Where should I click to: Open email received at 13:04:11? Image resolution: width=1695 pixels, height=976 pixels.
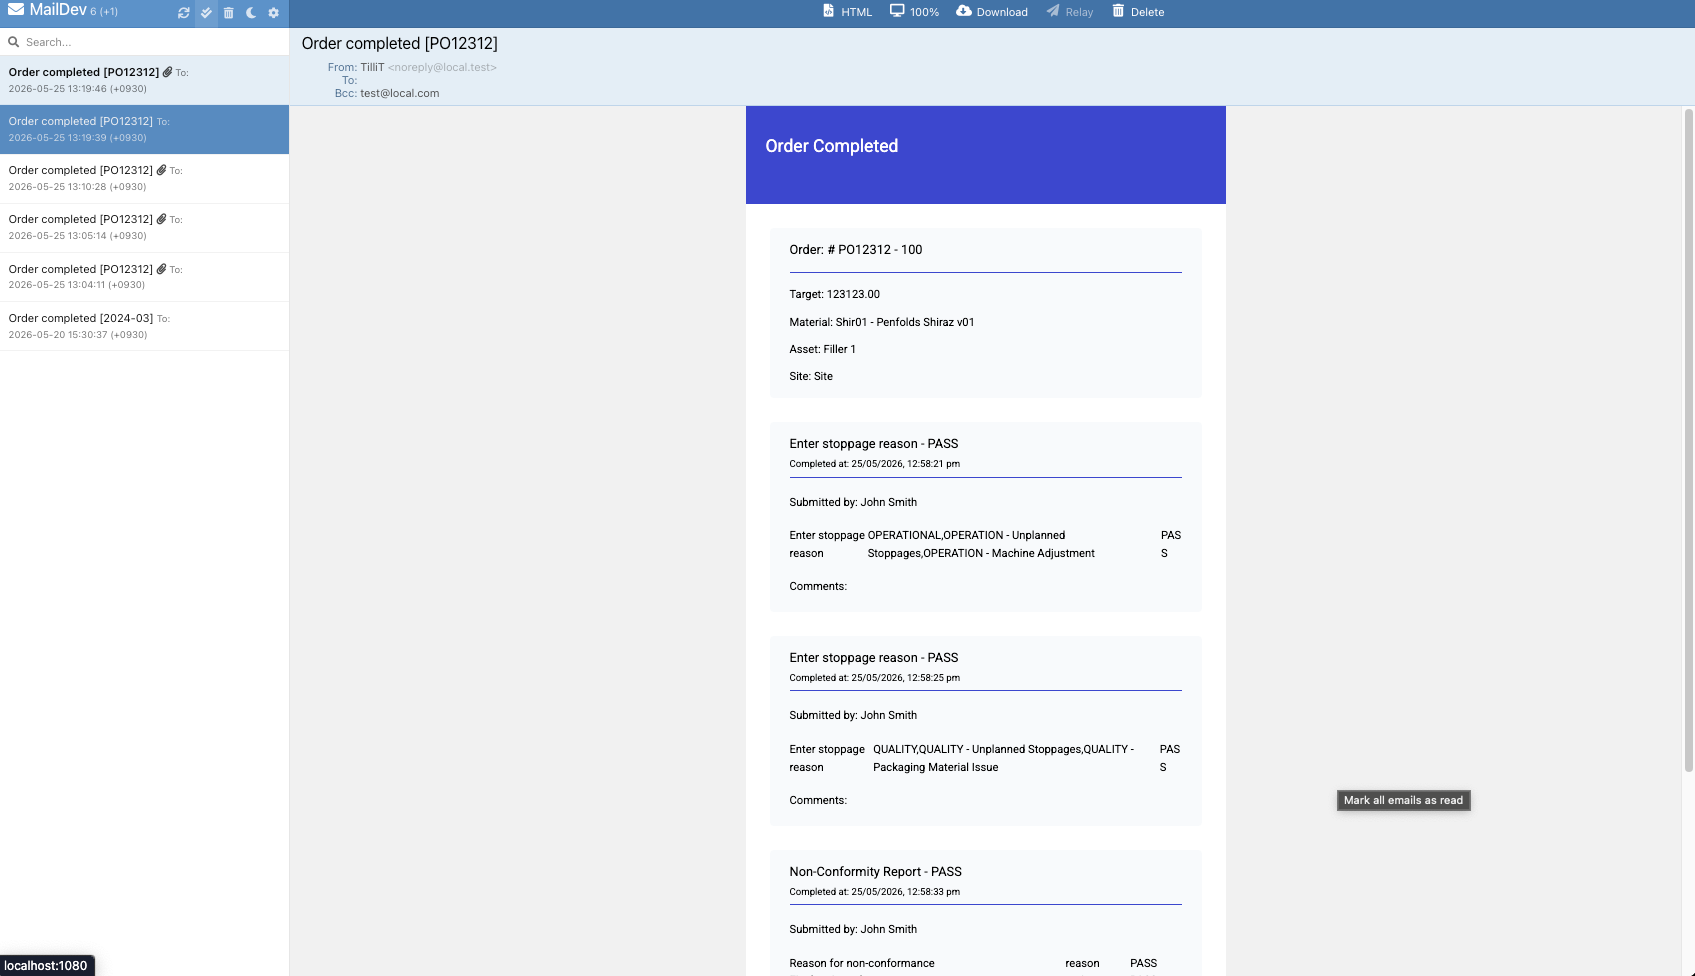click(144, 277)
